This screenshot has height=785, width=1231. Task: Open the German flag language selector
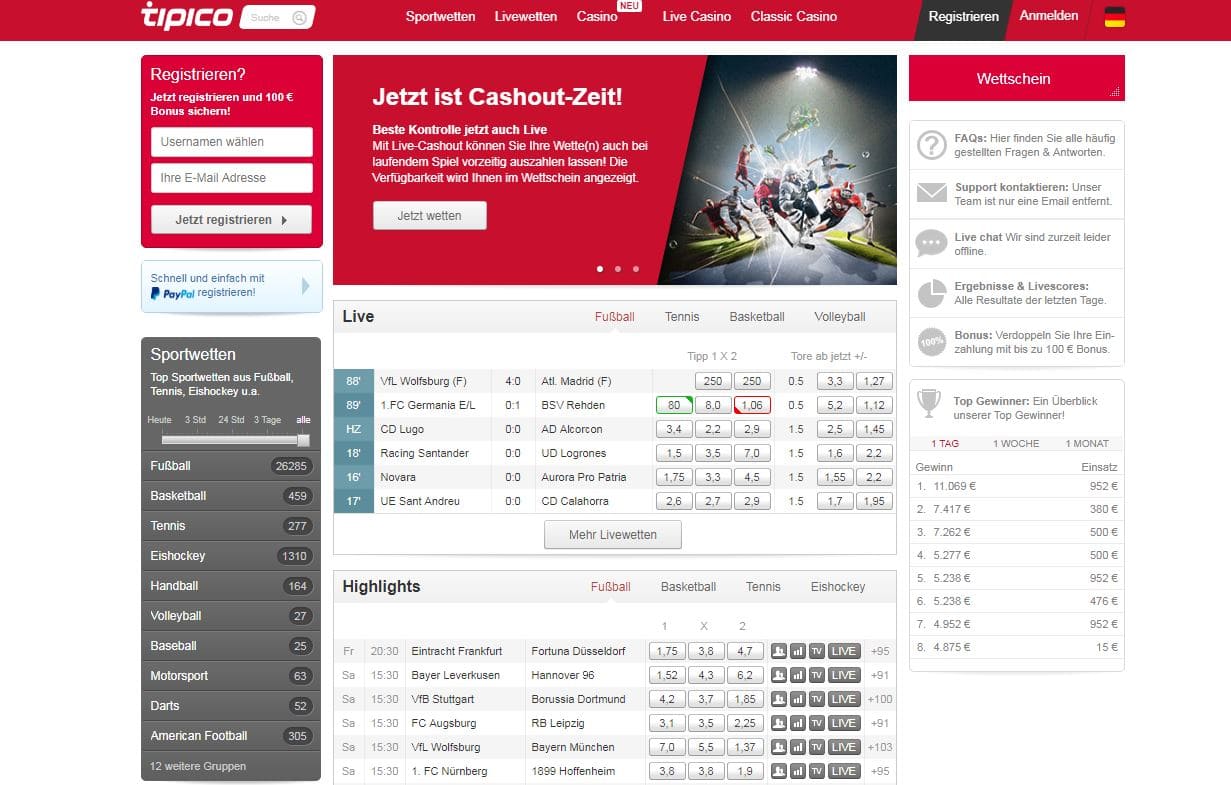(1114, 17)
